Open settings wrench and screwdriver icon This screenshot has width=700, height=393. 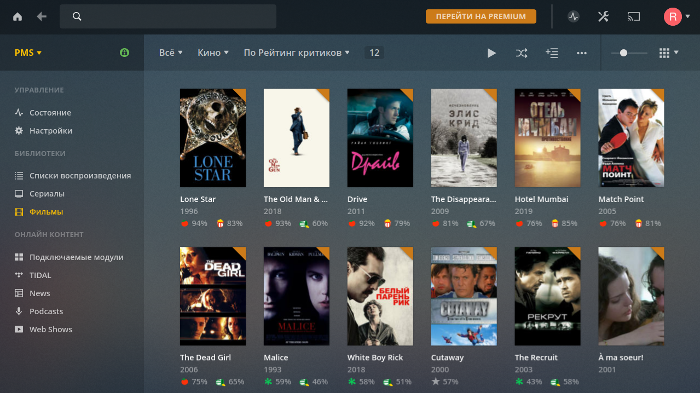(603, 17)
